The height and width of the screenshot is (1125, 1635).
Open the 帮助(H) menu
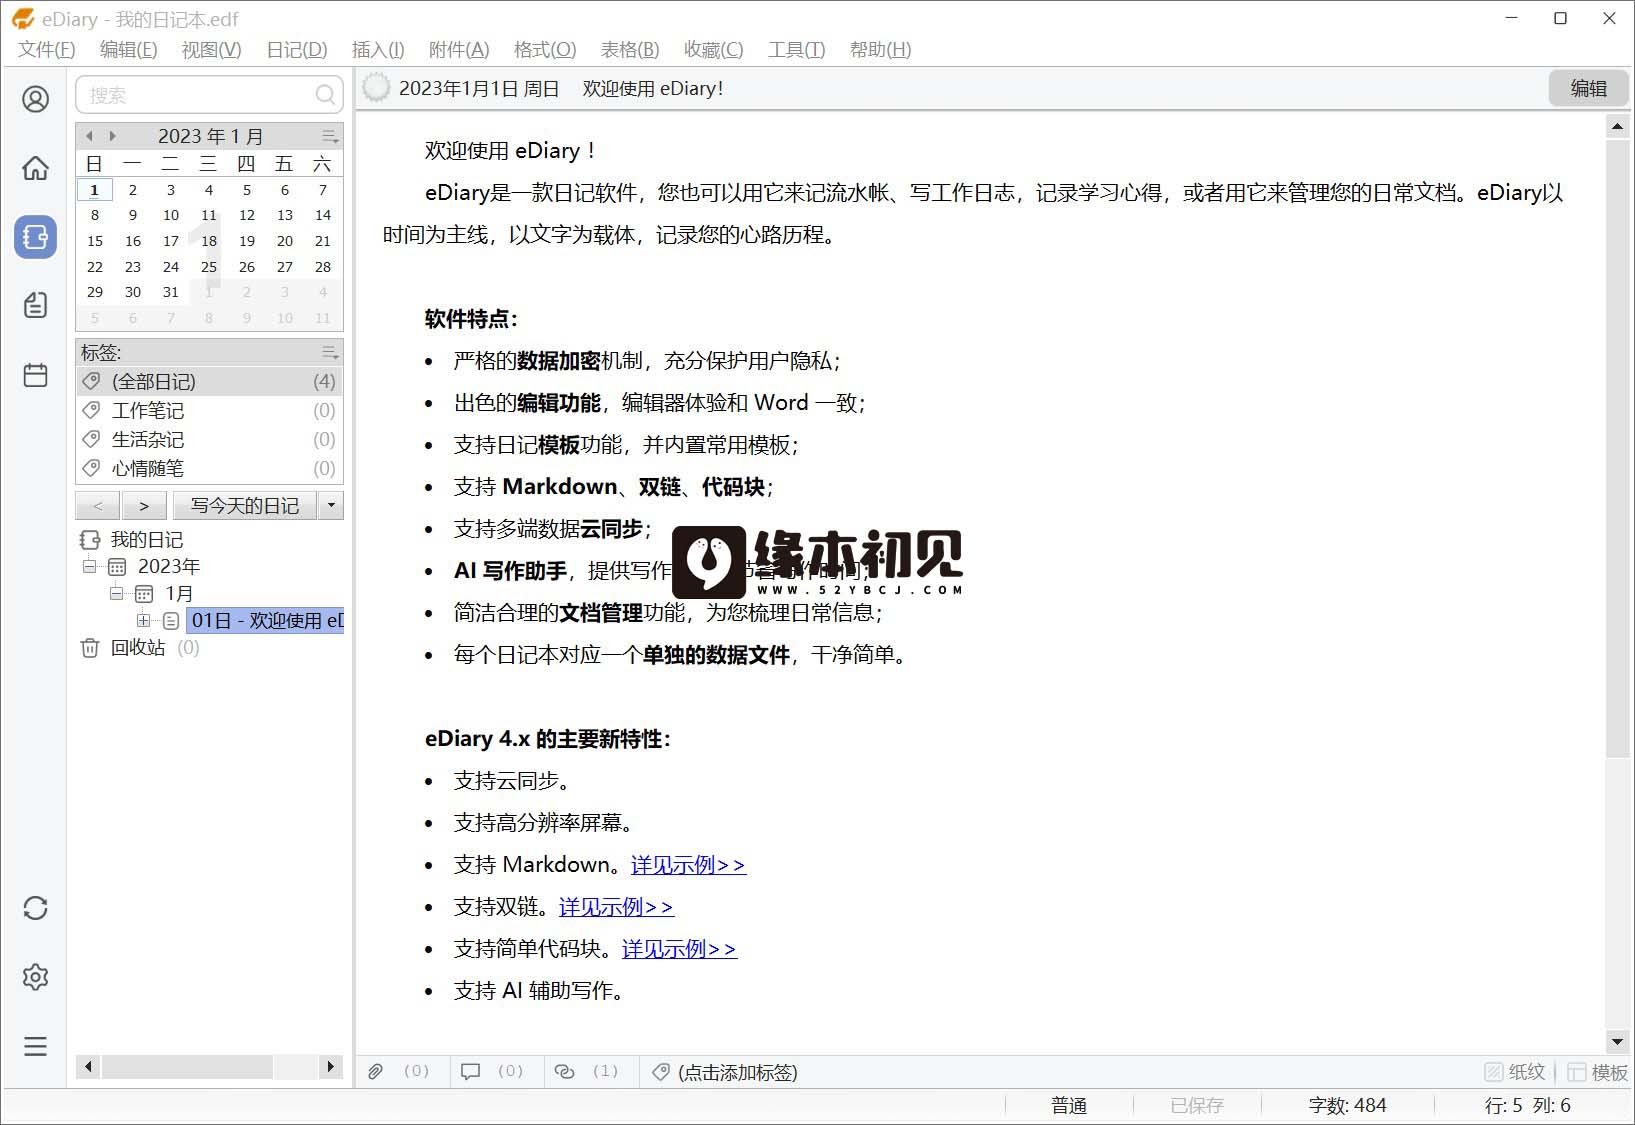tap(880, 49)
